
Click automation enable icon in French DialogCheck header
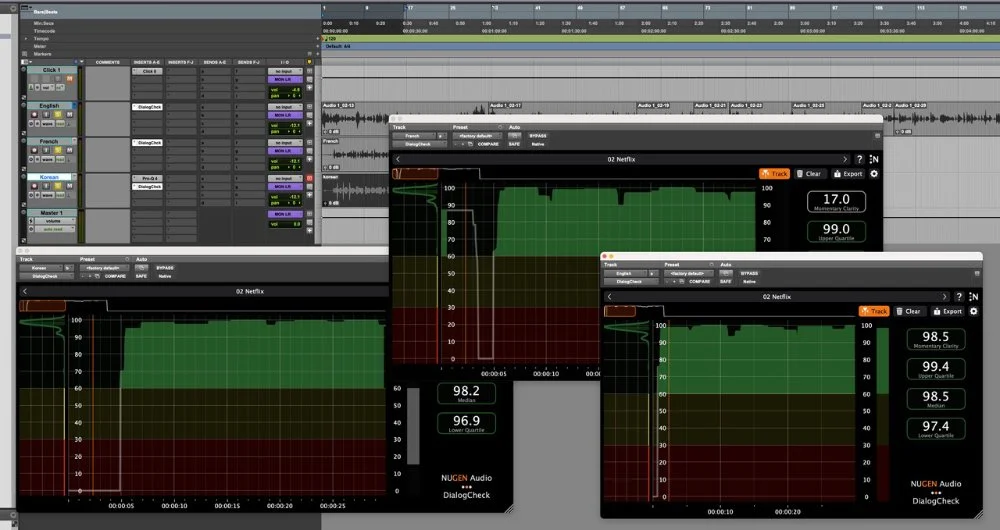[x=514, y=136]
